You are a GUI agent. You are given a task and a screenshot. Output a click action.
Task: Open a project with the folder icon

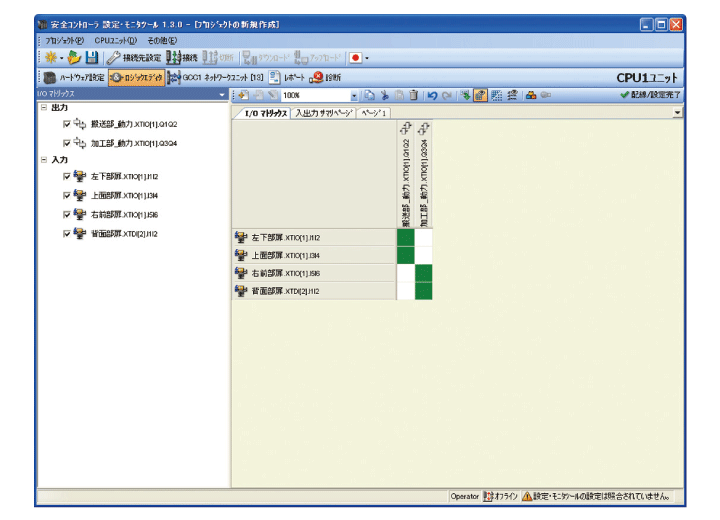[73, 58]
